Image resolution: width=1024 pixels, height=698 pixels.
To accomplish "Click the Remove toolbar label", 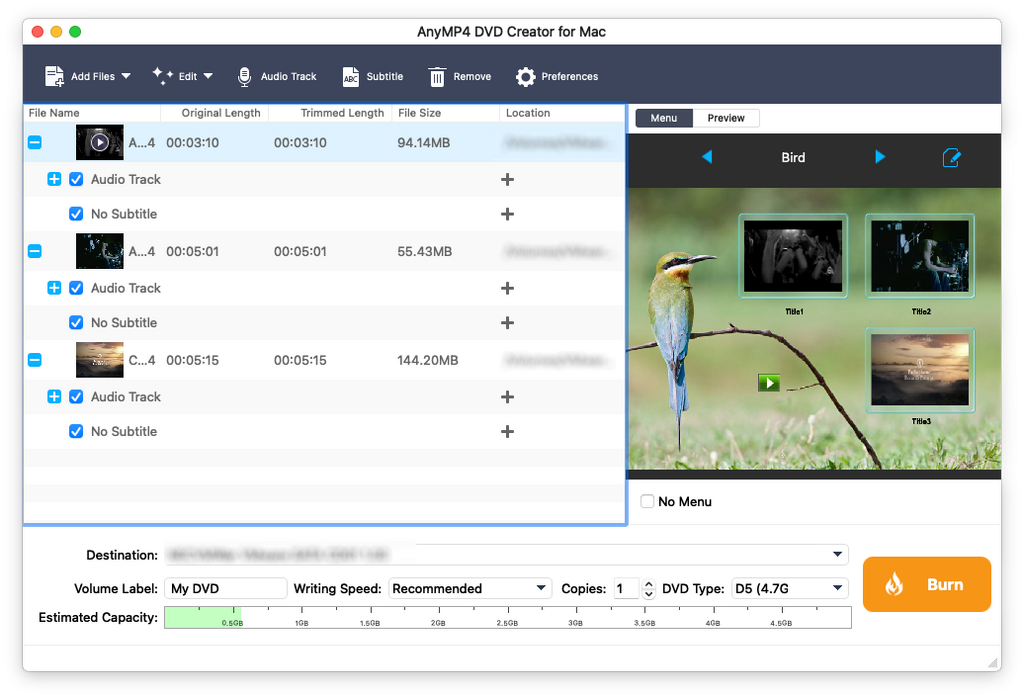I will click(x=472, y=76).
